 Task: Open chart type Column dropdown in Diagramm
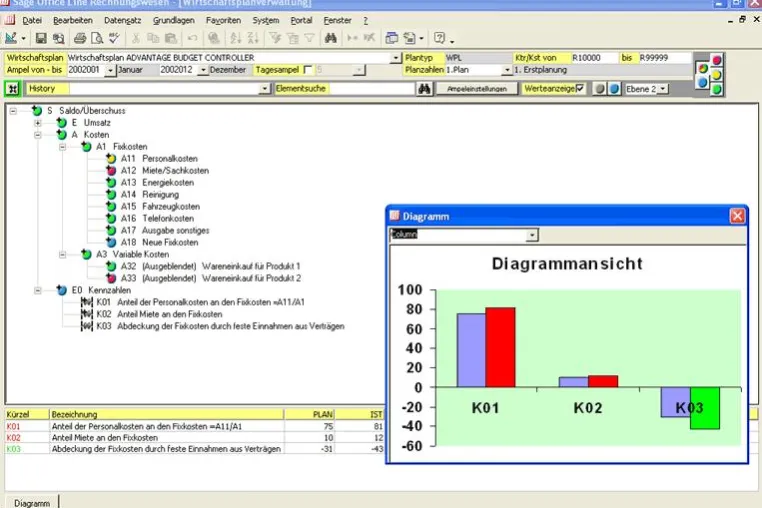pyautogui.click(x=532, y=235)
